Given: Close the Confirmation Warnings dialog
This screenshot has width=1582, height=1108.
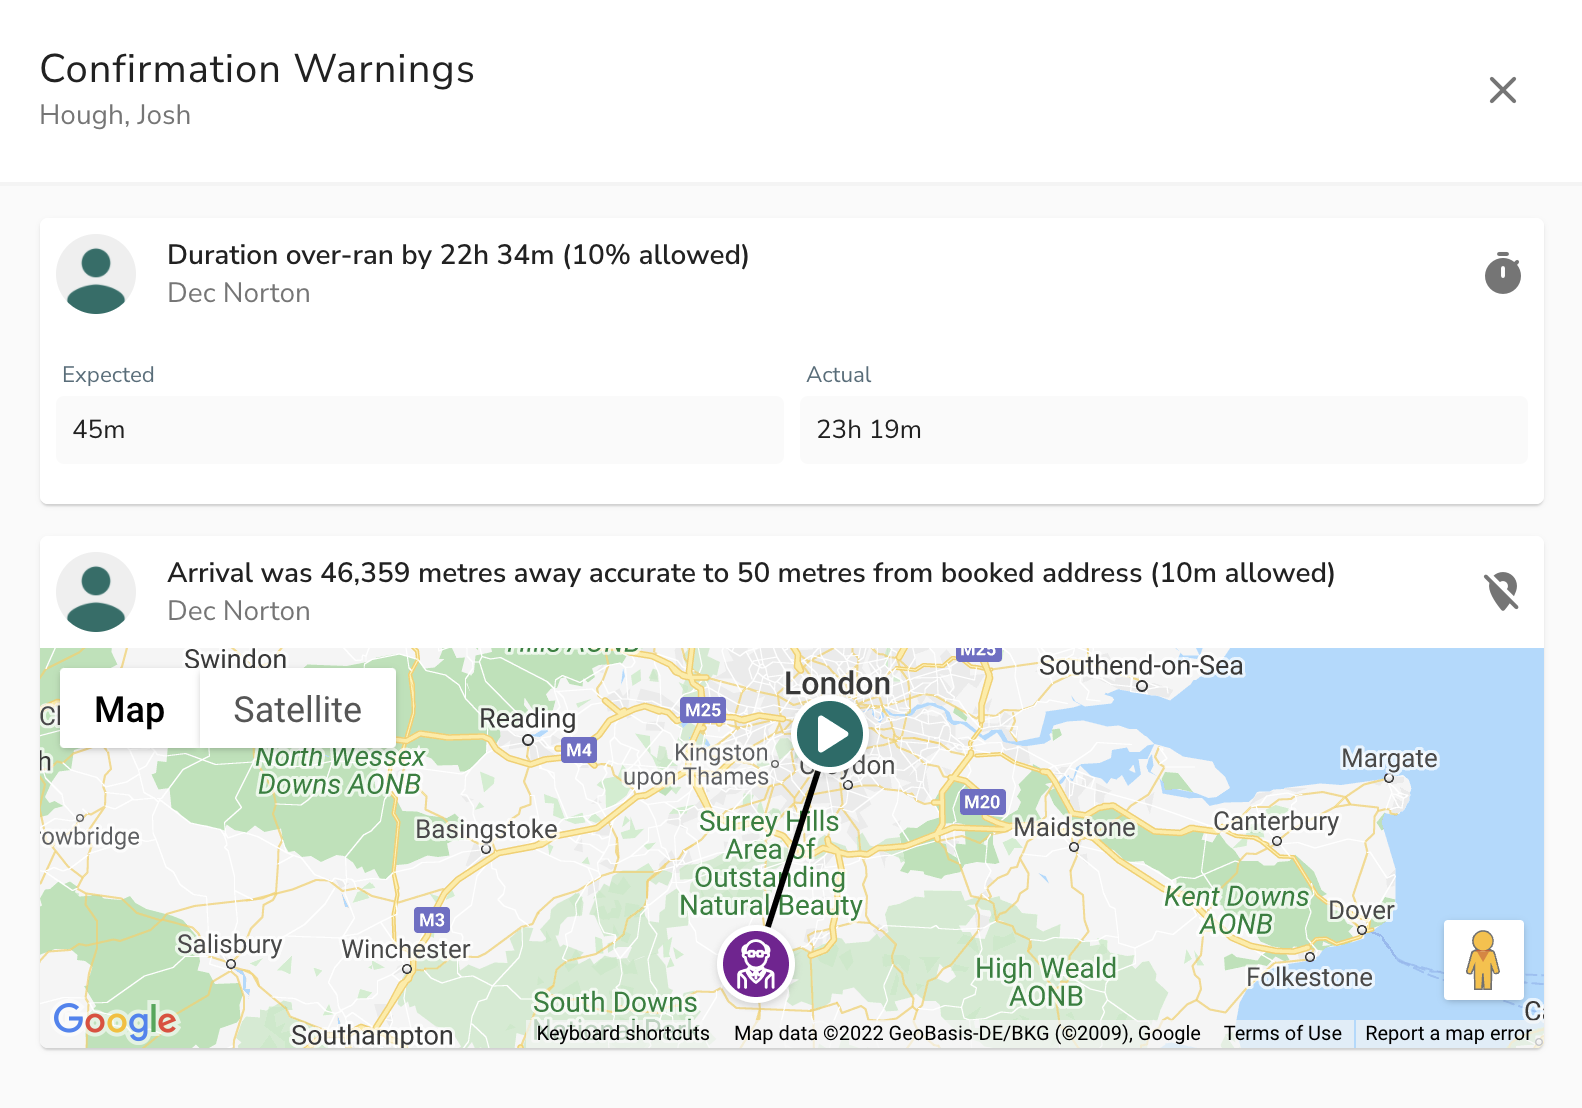Looking at the screenshot, I should tap(1502, 90).
